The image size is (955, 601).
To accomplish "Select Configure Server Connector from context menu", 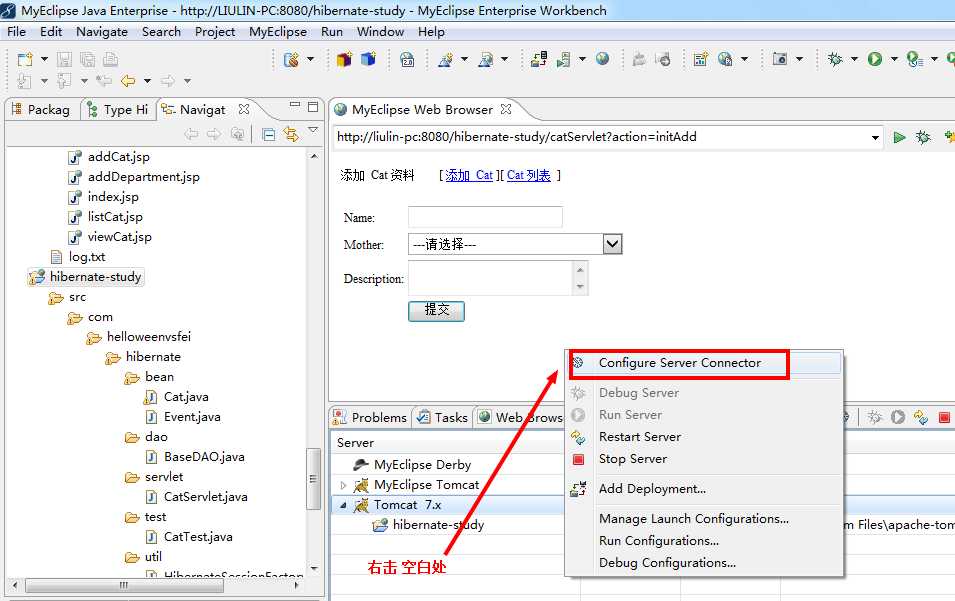I will click(705, 363).
